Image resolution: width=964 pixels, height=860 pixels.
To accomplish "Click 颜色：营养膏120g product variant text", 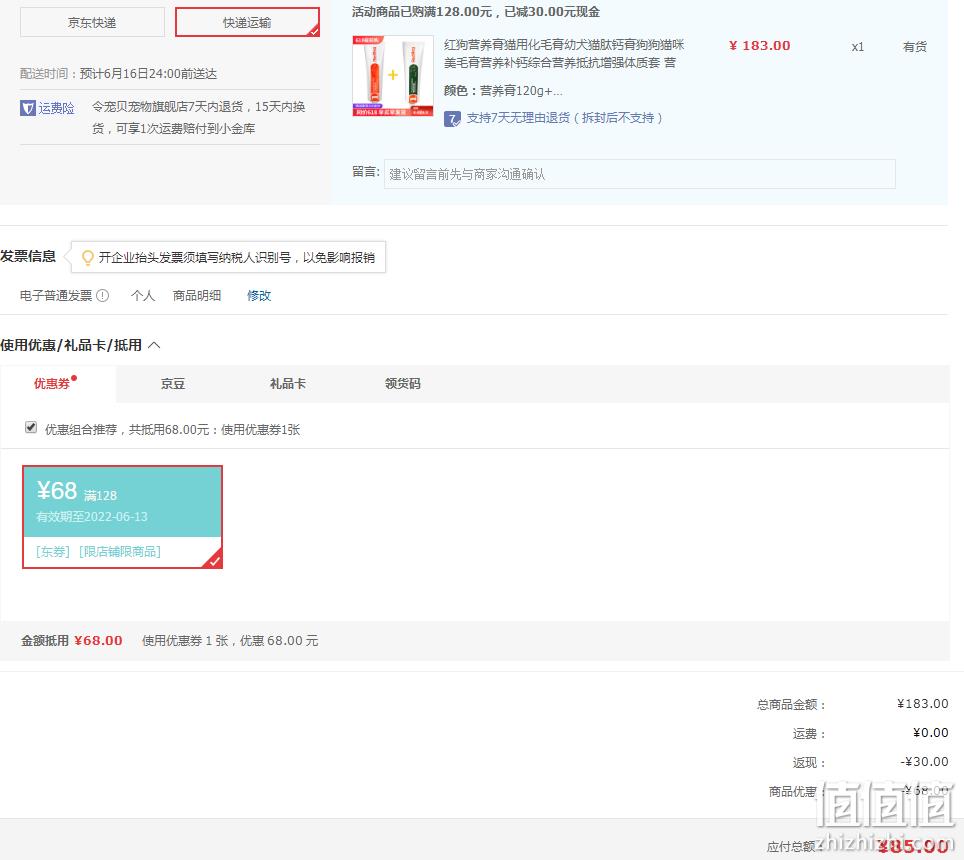I will point(503,91).
